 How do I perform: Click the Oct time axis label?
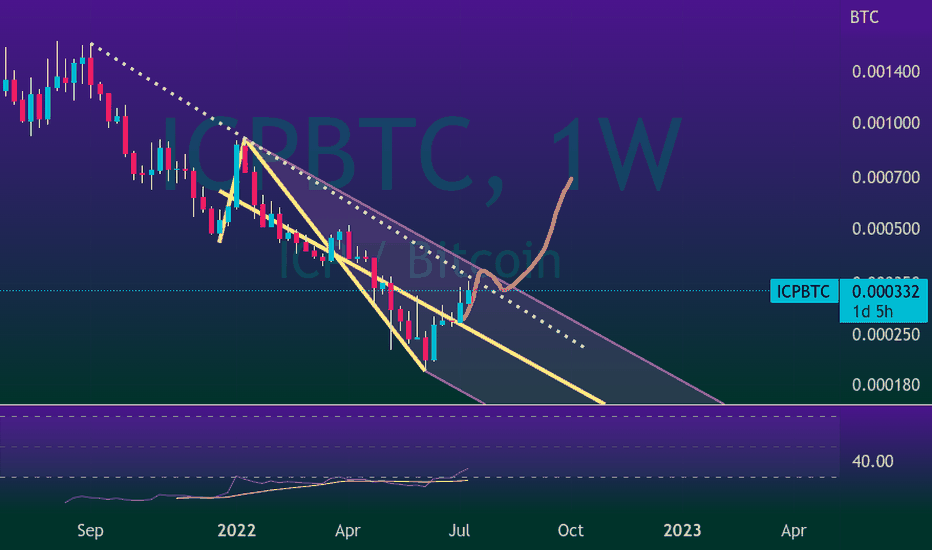pos(570,530)
